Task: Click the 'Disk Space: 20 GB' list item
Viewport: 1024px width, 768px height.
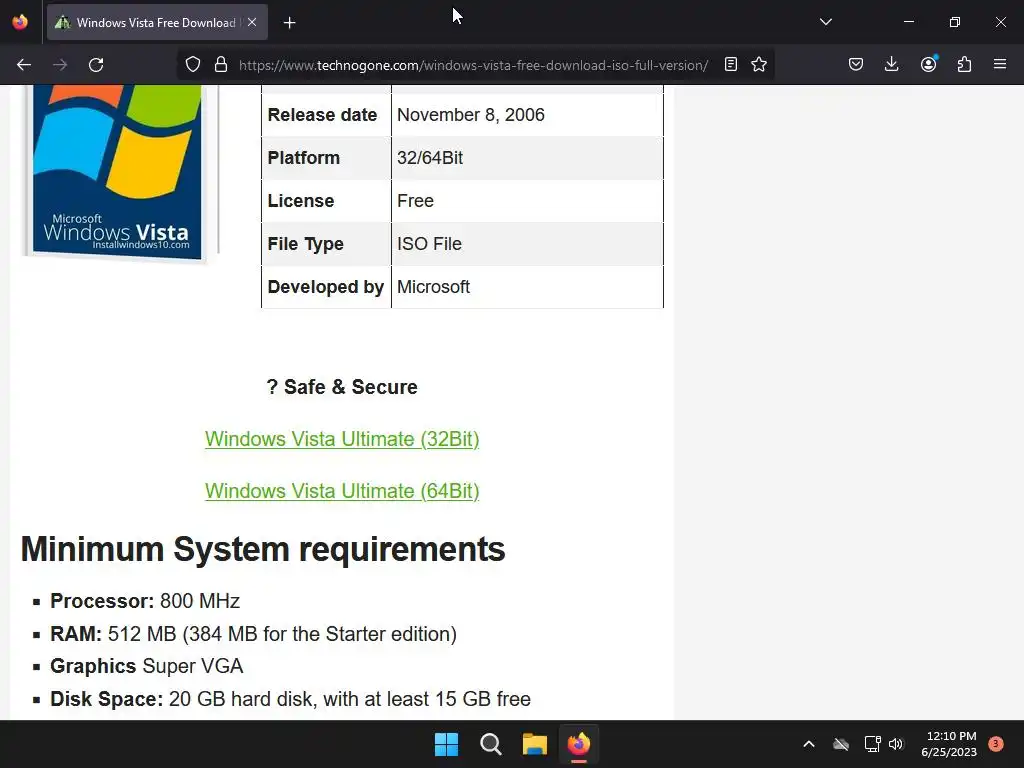Action: [291, 699]
